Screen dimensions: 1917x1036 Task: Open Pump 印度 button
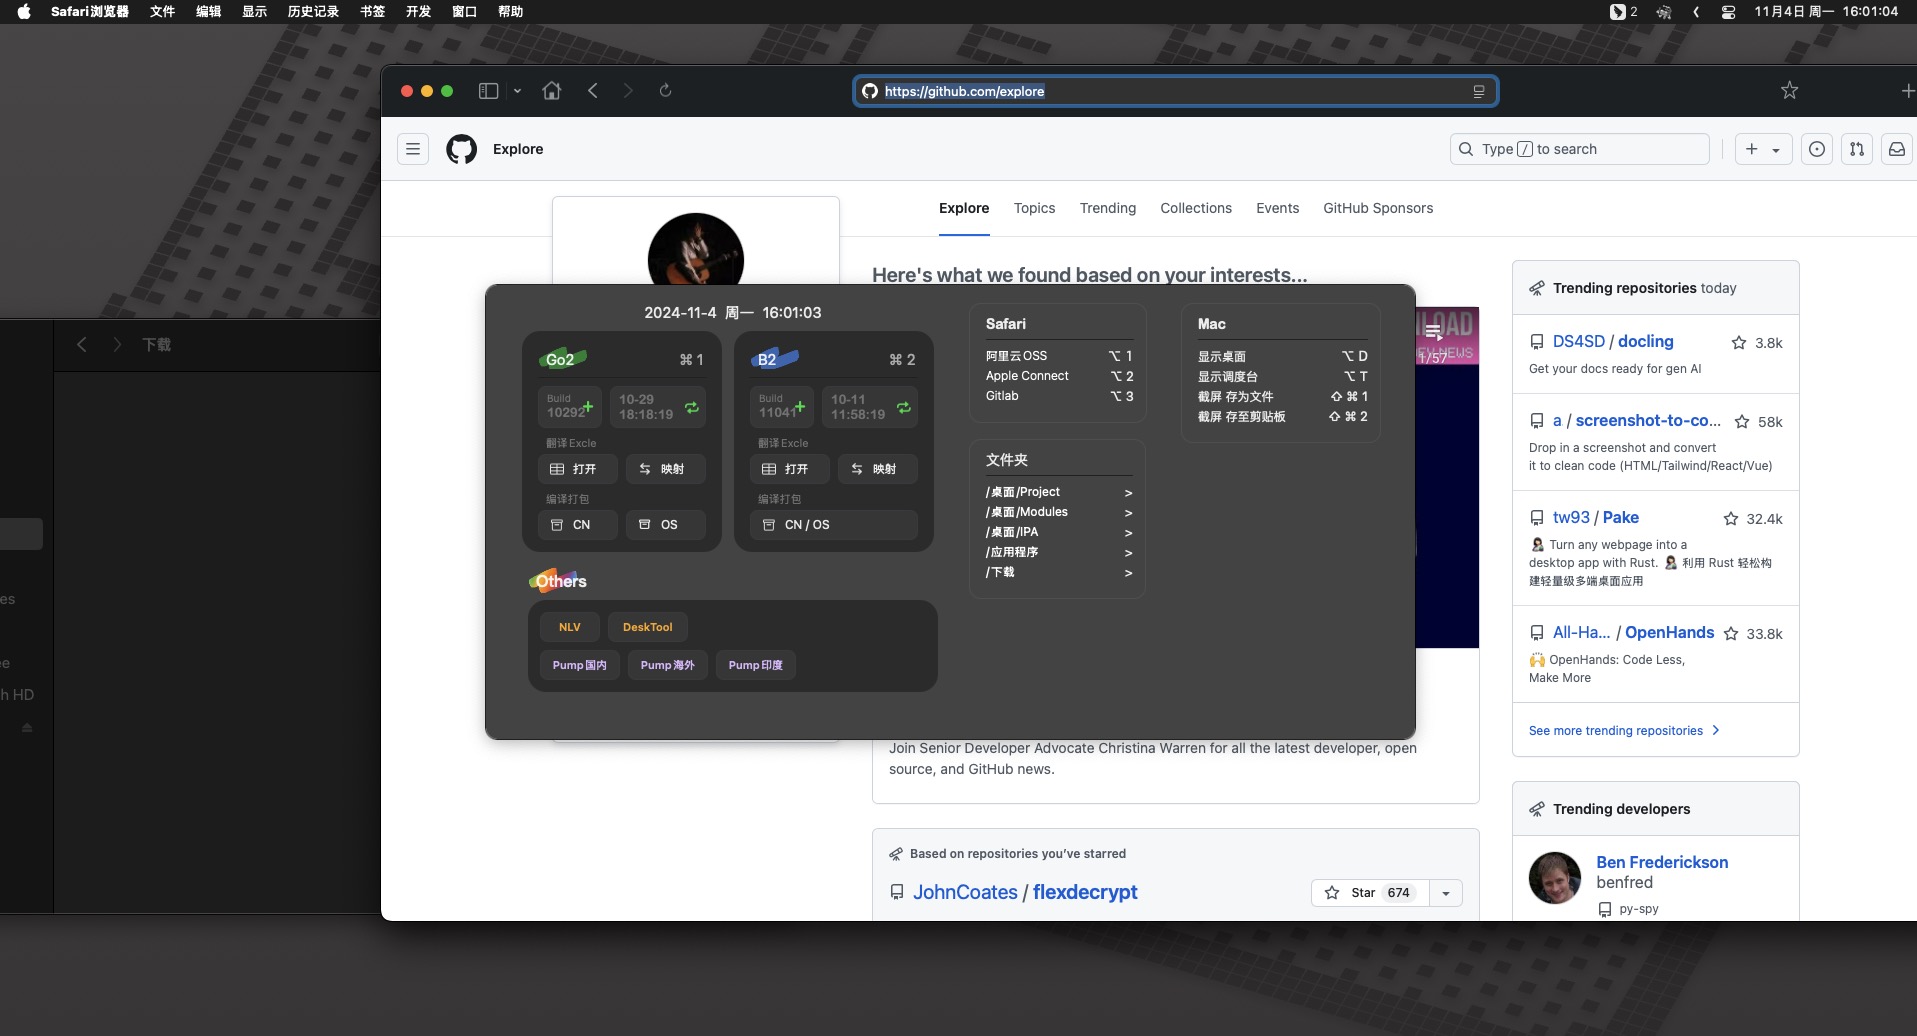755,665
